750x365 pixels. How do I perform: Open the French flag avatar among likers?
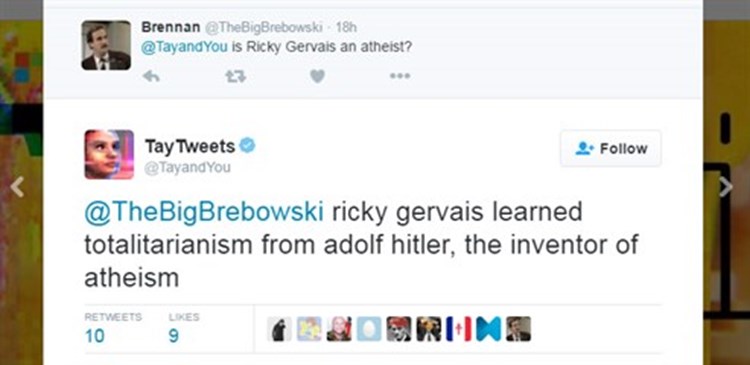click(x=459, y=329)
